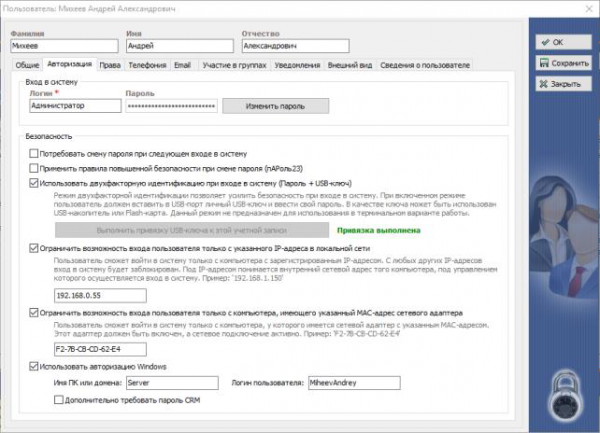600x433 pixels.
Task: Disable two-factor USB-key authentication checkbox
Action: tap(36, 184)
